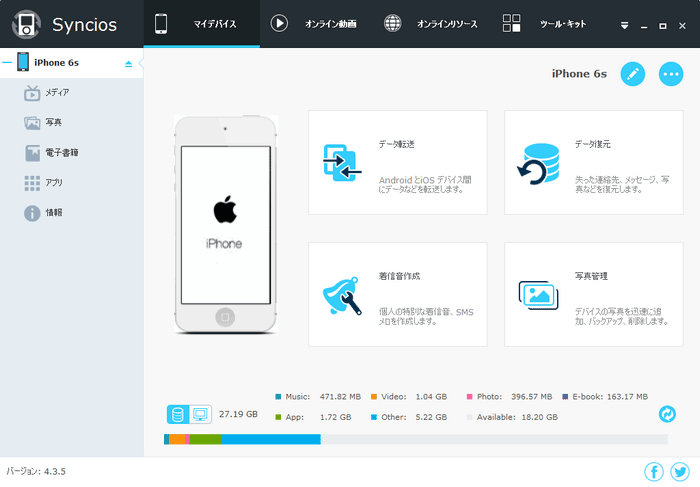Click the green App segment of storage bar
This screenshot has height=487, width=700.
pyautogui.click(x=205, y=439)
